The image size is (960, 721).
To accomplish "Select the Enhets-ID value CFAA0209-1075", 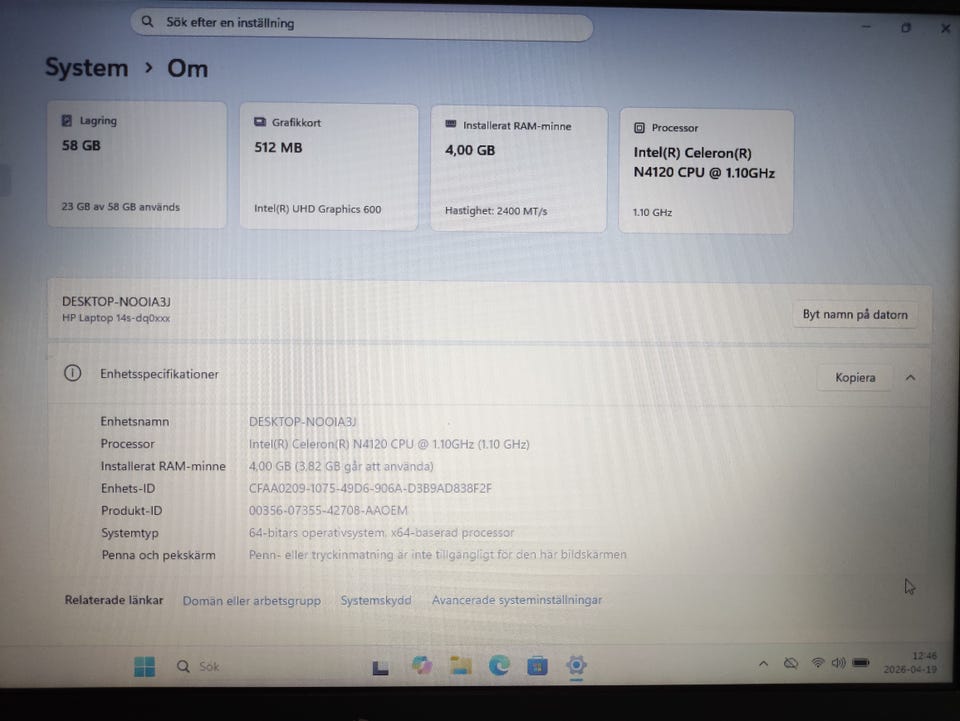I will click(370, 488).
